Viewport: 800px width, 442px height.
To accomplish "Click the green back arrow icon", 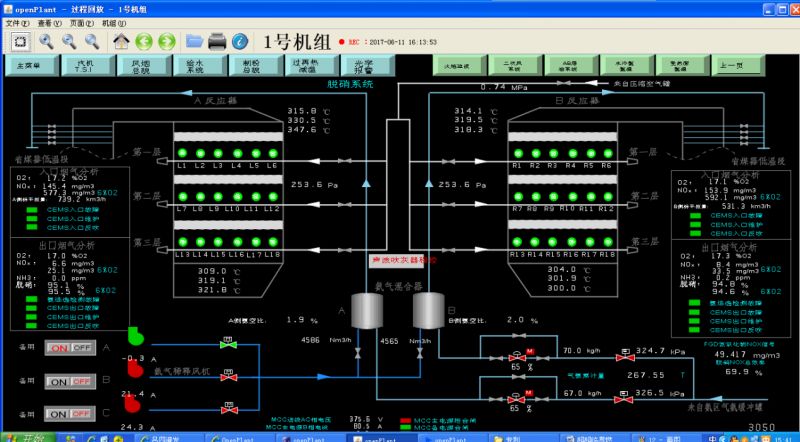I will (145, 41).
